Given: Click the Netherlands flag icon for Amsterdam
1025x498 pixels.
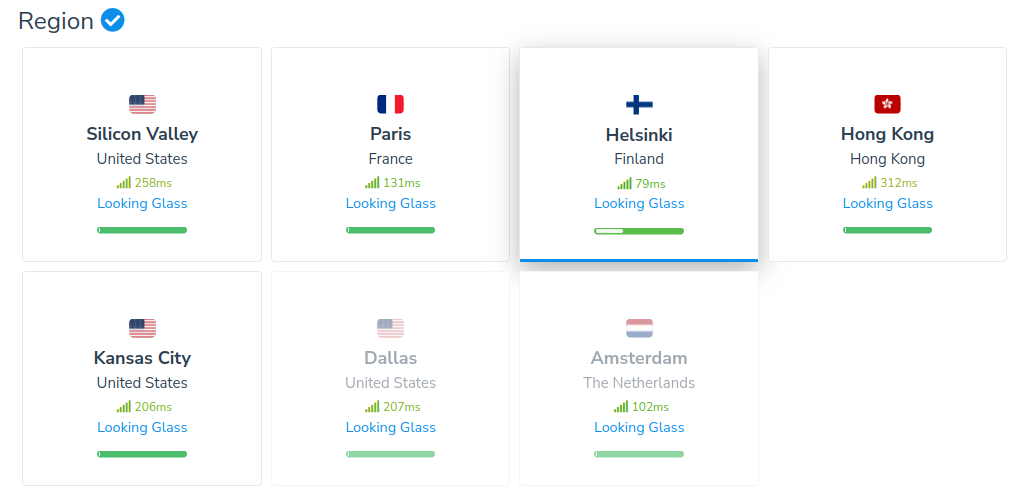Looking at the screenshot, I should click(639, 328).
